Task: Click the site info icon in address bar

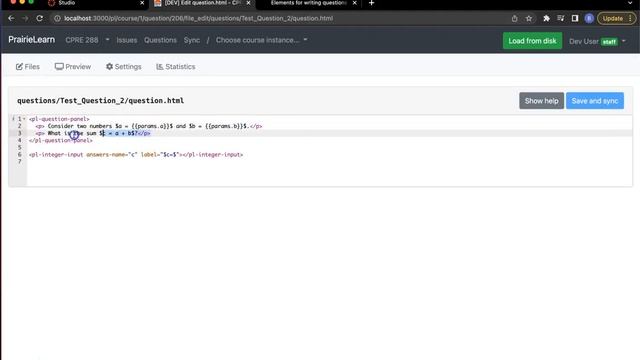Action: [x=57, y=18]
